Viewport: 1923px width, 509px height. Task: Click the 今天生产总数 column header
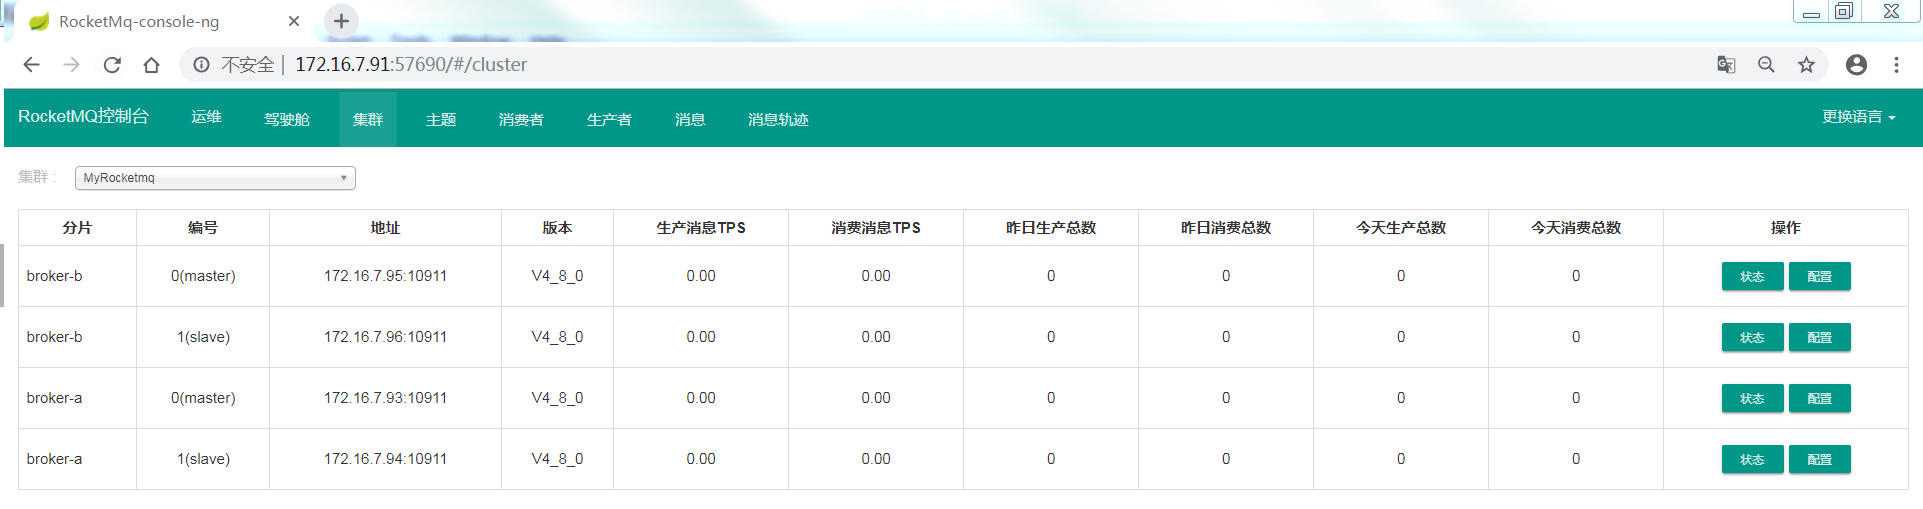(x=1401, y=228)
